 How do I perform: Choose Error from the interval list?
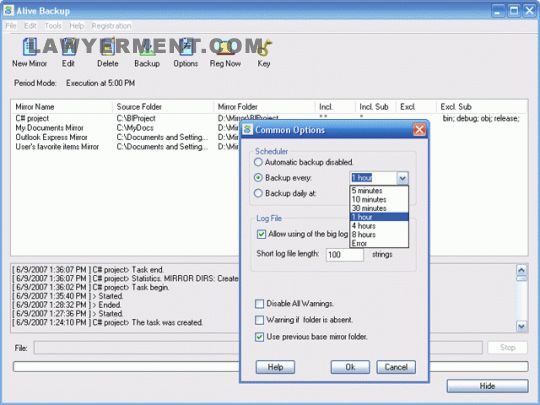[379, 243]
